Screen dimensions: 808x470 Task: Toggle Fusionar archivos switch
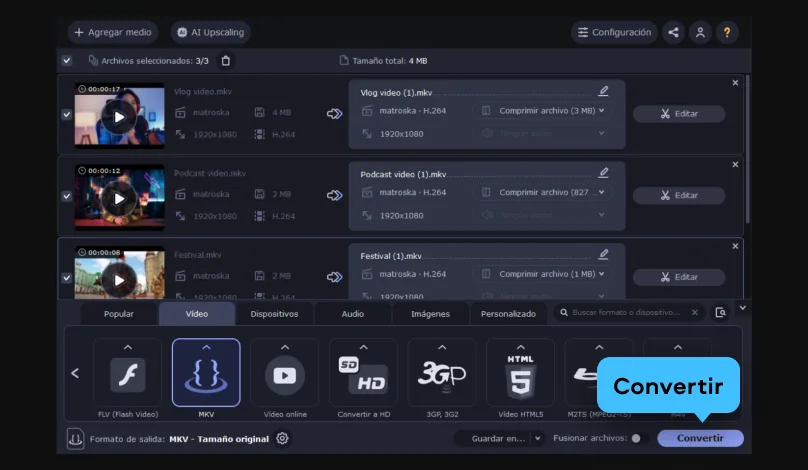[639, 438]
